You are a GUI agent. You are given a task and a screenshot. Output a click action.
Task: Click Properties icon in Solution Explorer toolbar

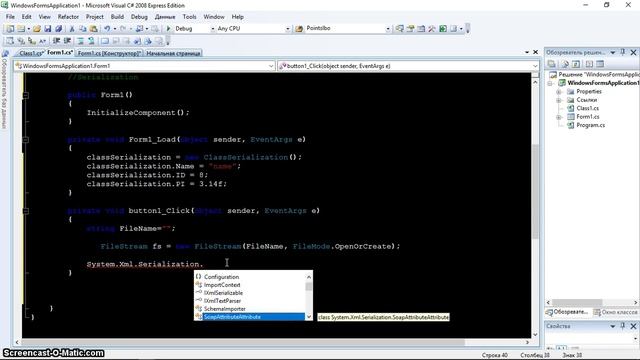551,64
